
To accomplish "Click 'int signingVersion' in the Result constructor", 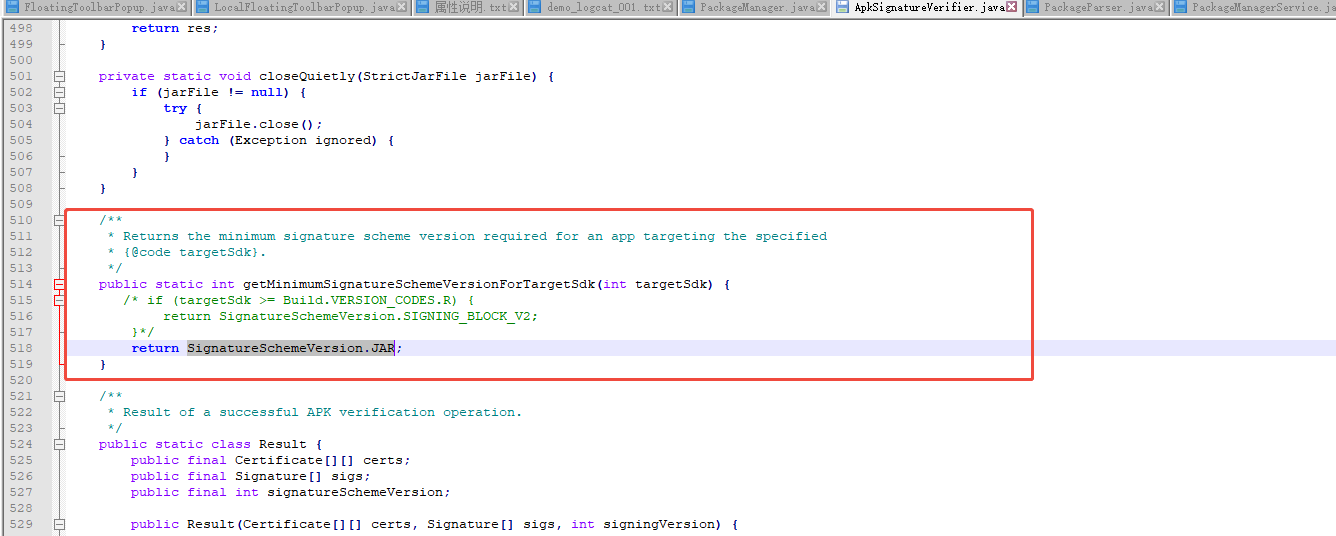I will [x=643, y=524].
